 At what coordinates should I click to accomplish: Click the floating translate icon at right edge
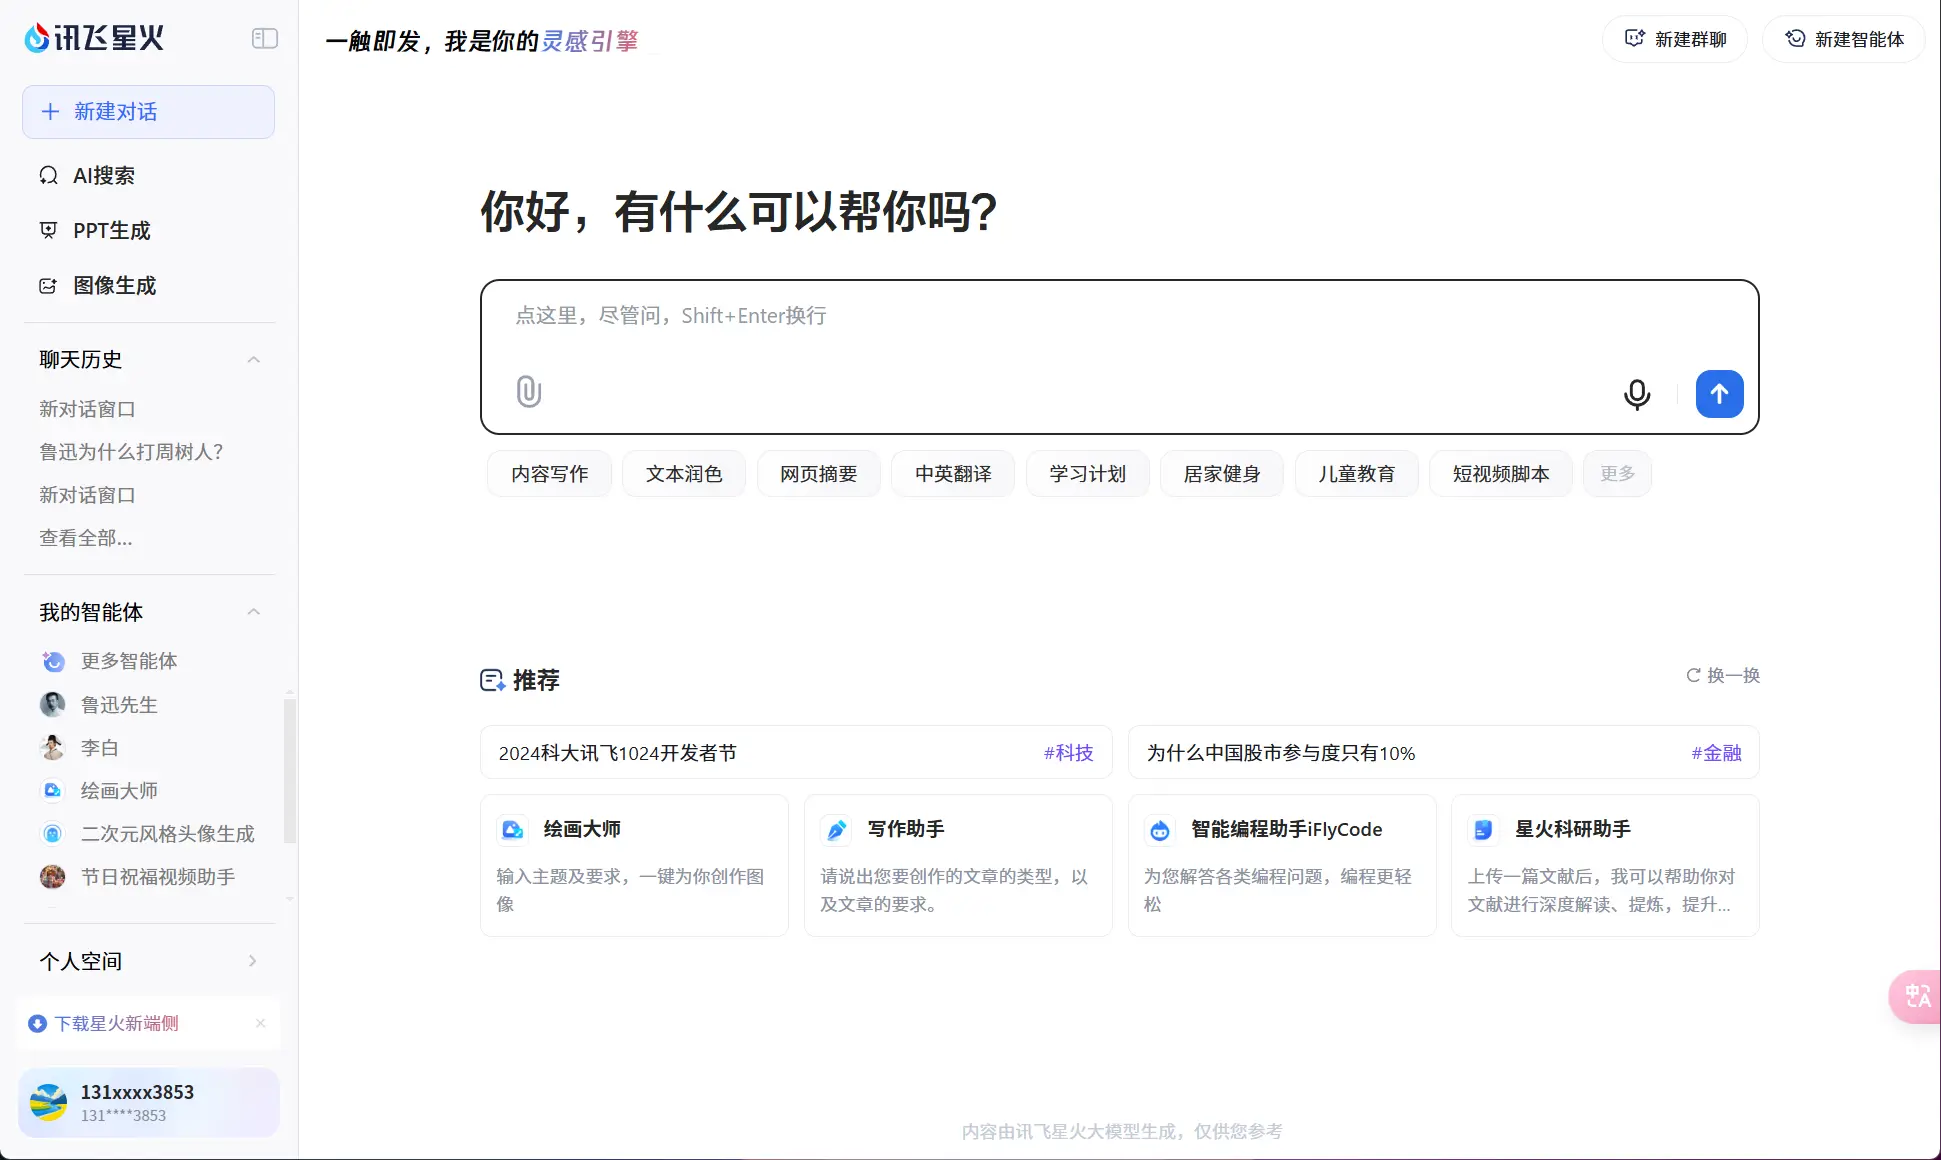(x=1916, y=997)
